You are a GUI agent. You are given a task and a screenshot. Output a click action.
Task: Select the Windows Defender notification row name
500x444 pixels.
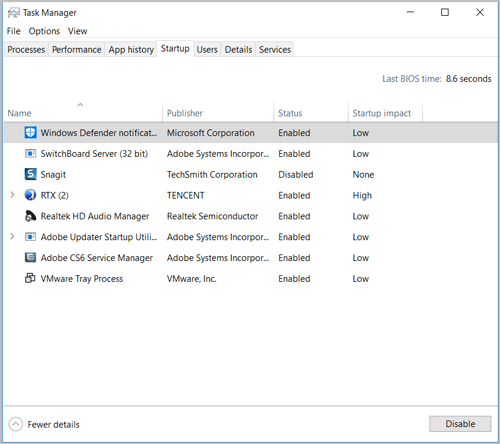pos(99,133)
